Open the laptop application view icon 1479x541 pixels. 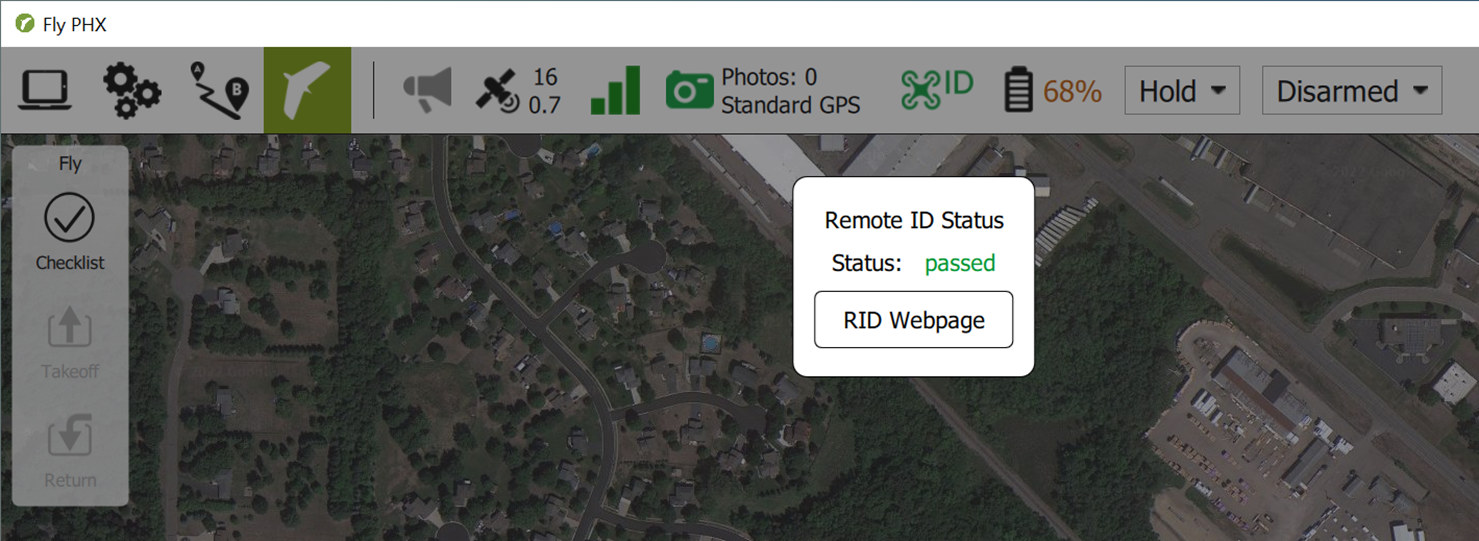click(x=45, y=91)
